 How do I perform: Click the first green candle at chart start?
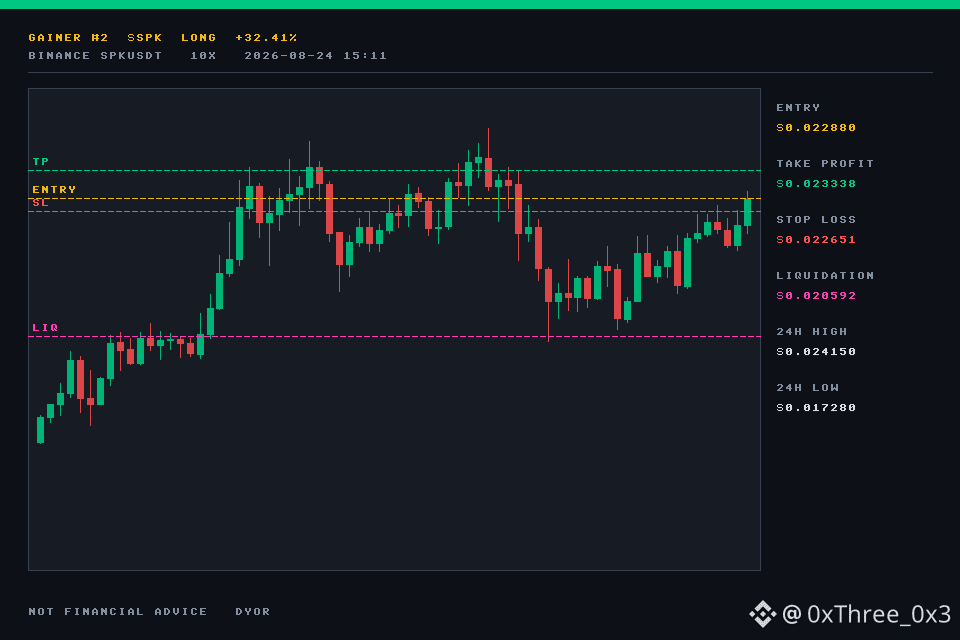tap(40, 429)
